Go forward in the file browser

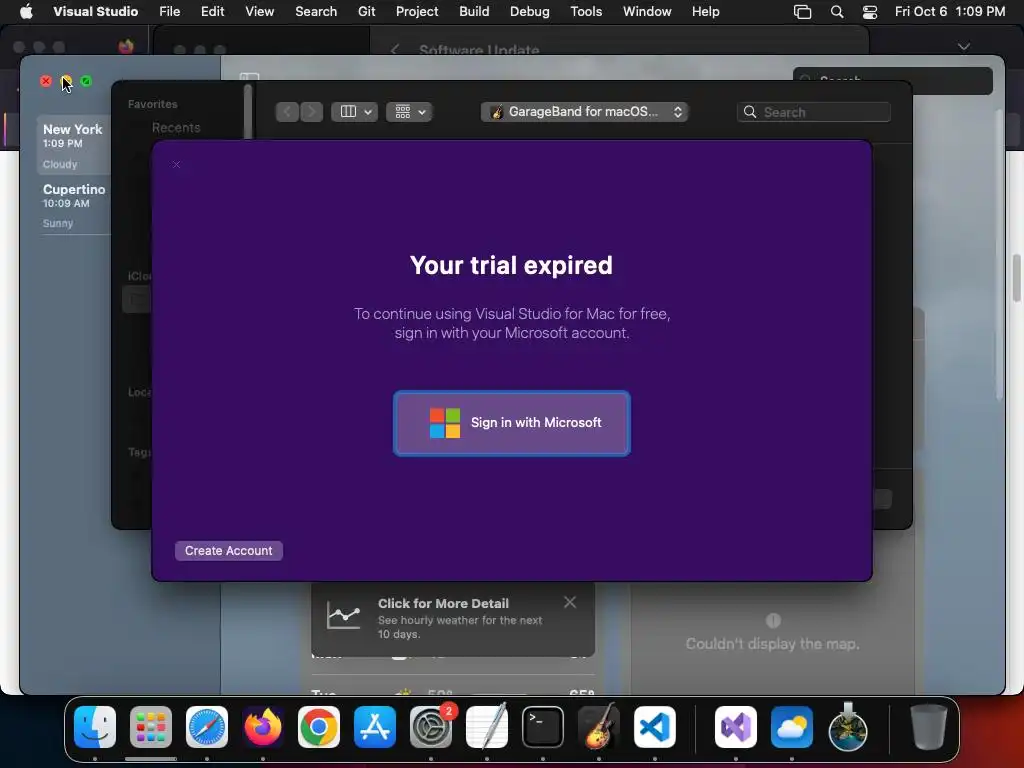(312, 112)
